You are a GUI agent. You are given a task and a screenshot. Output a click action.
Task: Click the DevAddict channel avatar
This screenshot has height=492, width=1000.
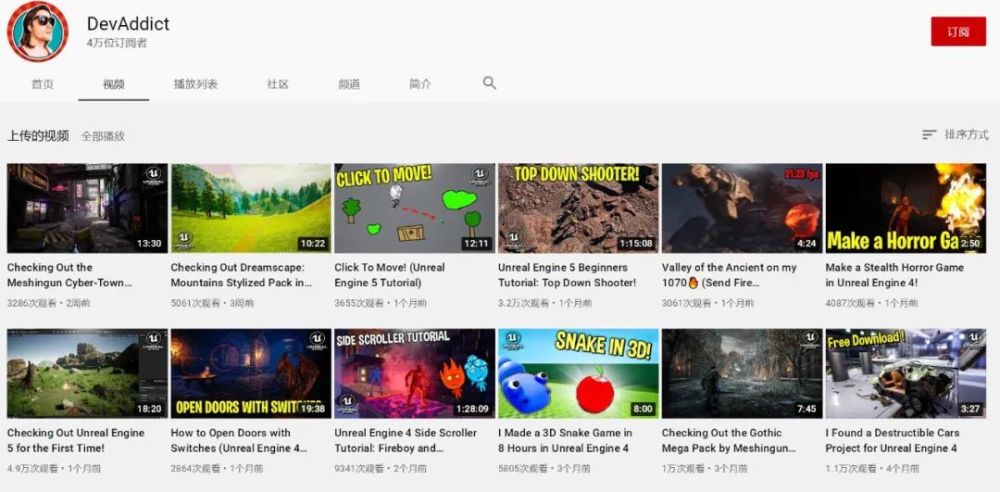click(38, 31)
